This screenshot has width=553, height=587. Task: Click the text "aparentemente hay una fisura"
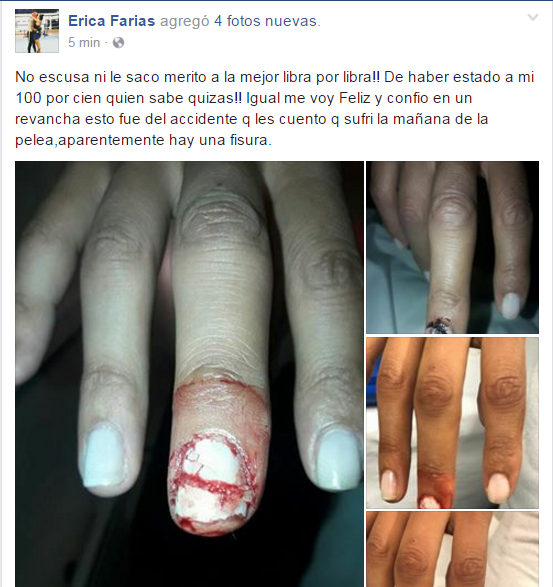[x=165, y=140]
